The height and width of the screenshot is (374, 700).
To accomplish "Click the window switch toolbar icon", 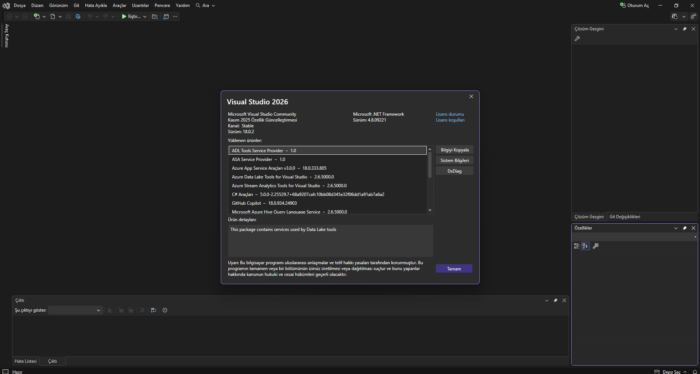I will click(166, 17).
